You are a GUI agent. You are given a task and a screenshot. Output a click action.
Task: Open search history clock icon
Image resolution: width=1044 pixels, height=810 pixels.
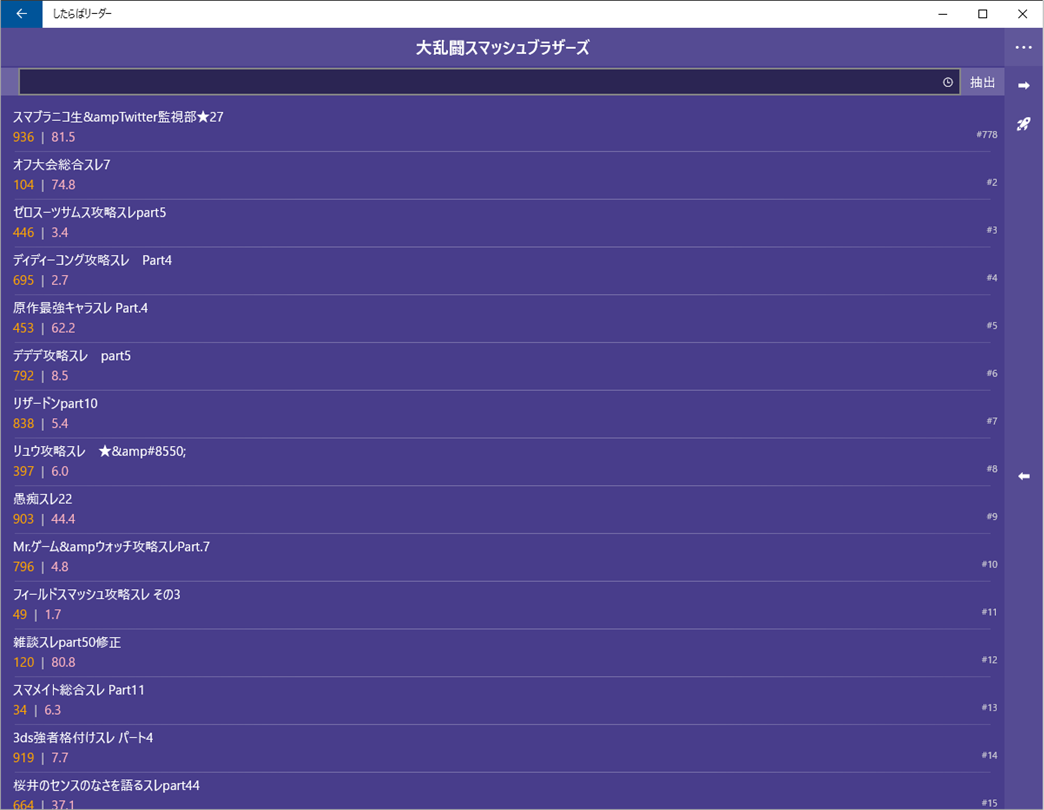point(947,82)
